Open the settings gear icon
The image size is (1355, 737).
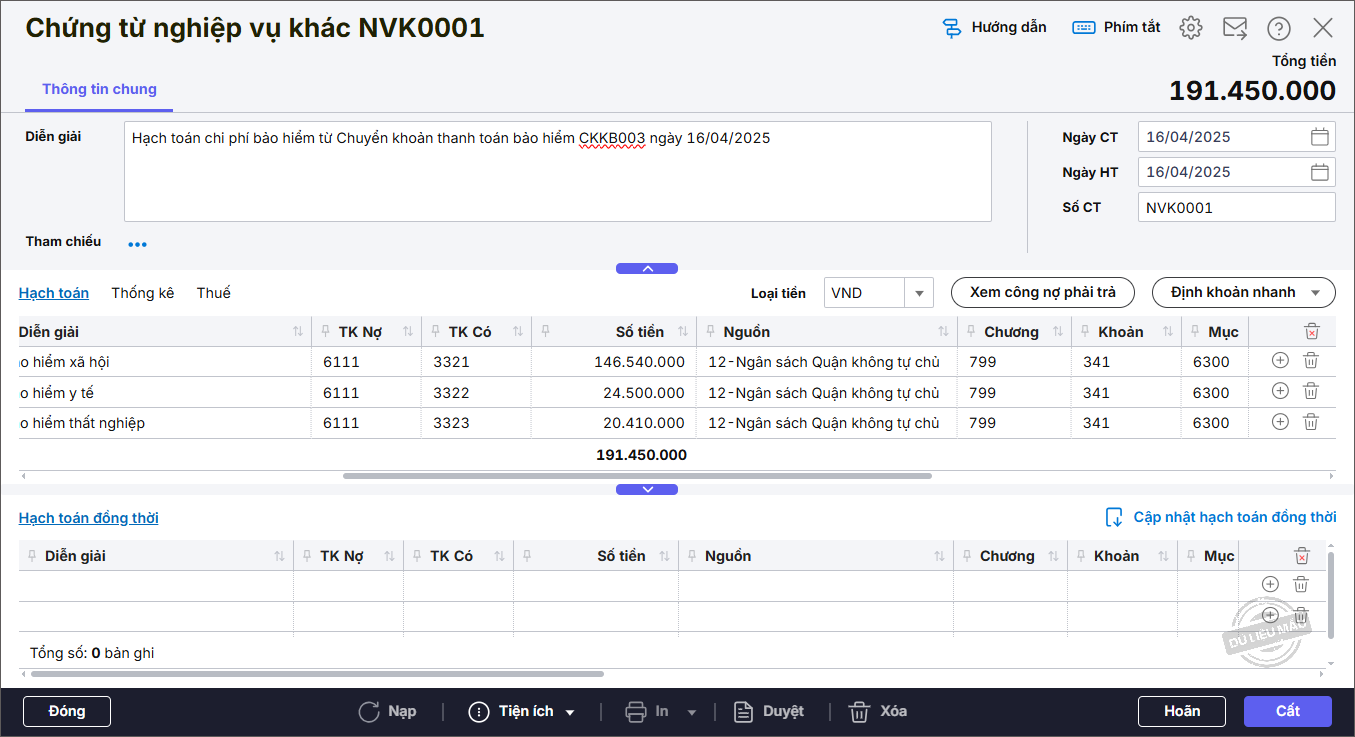1190,28
